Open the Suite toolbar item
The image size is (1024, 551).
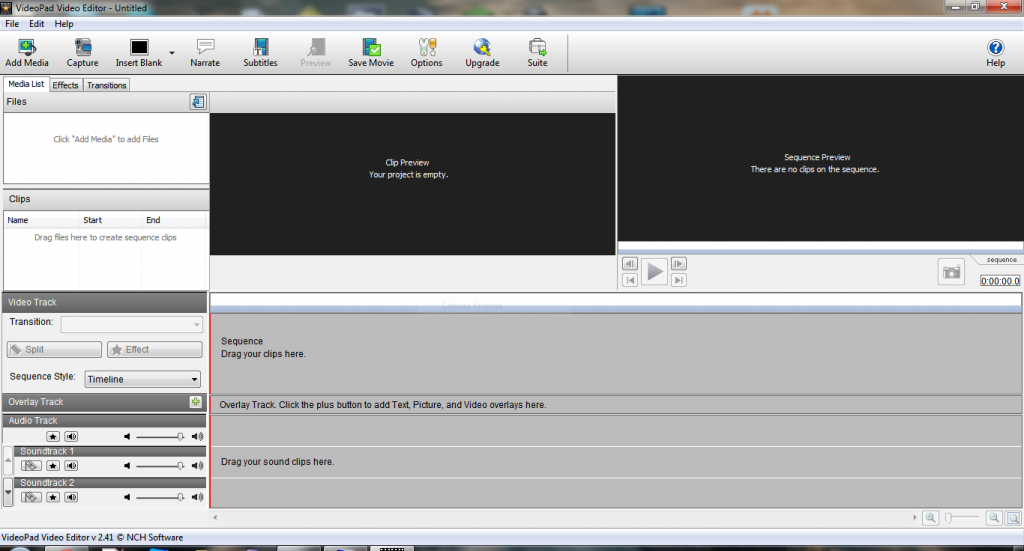pyautogui.click(x=537, y=52)
